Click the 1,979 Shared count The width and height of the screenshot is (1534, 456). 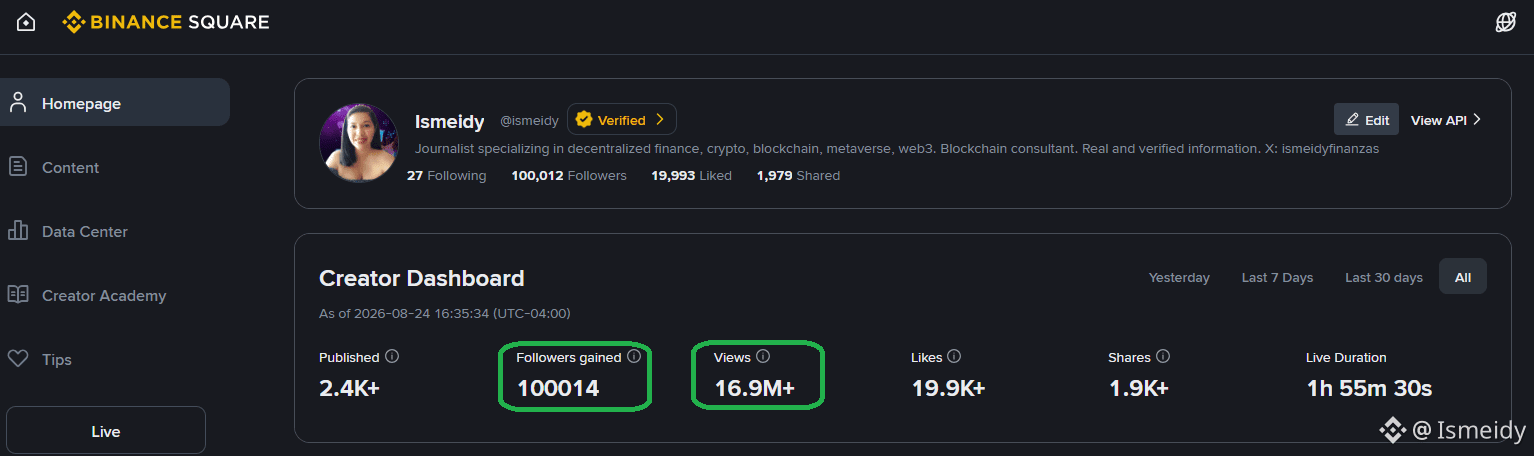(798, 175)
